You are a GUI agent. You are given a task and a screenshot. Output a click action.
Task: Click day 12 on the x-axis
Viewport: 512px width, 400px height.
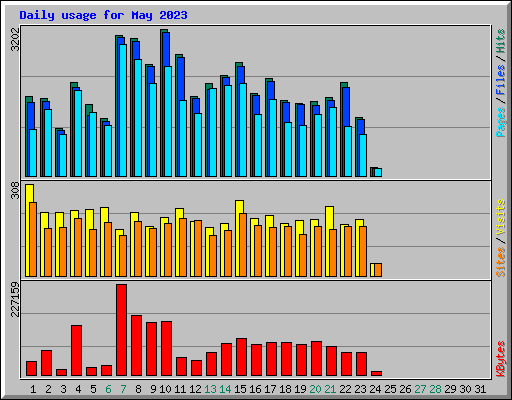click(x=195, y=389)
